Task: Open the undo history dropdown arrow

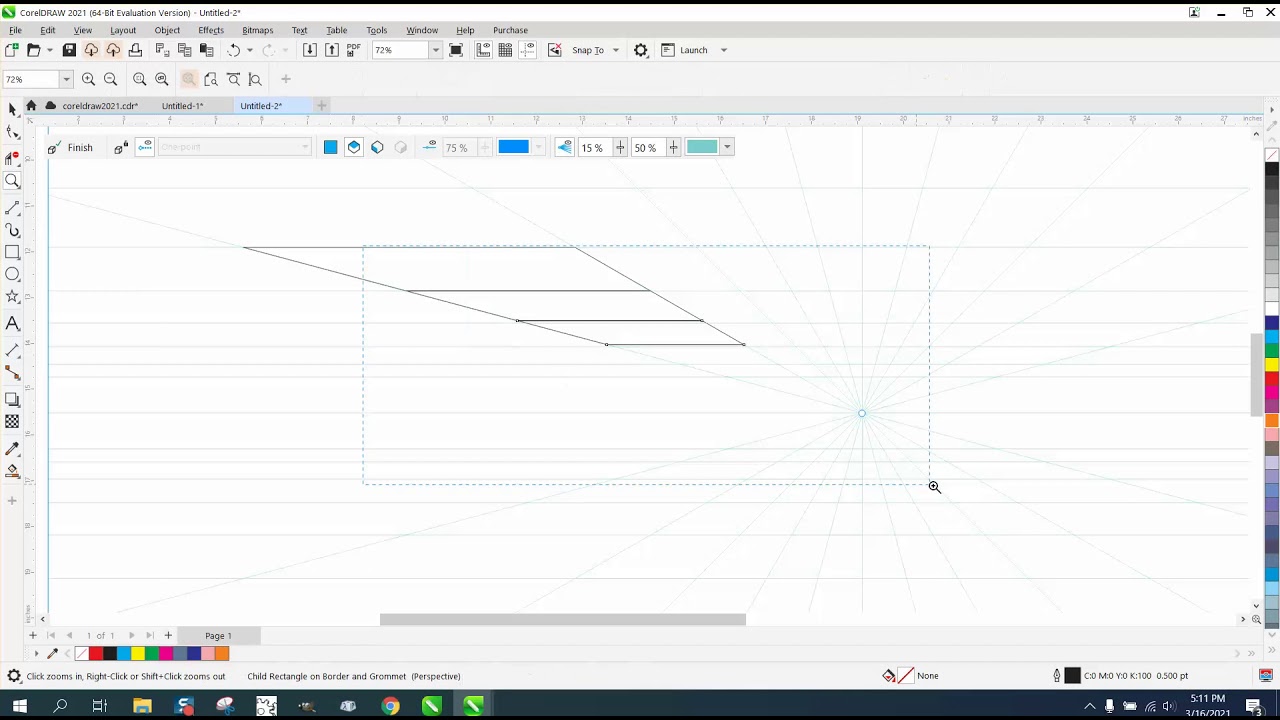Action: click(x=249, y=50)
